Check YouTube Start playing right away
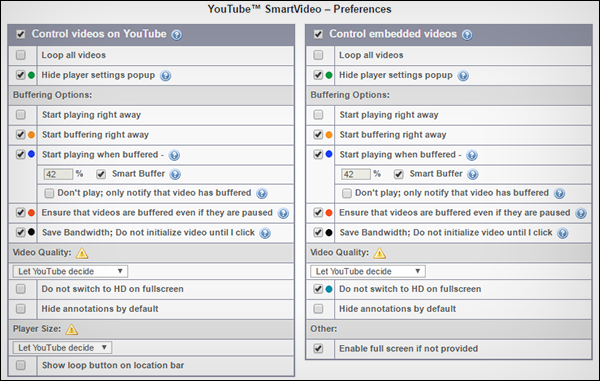This screenshot has width=600, height=381. click(x=21, y=115)
